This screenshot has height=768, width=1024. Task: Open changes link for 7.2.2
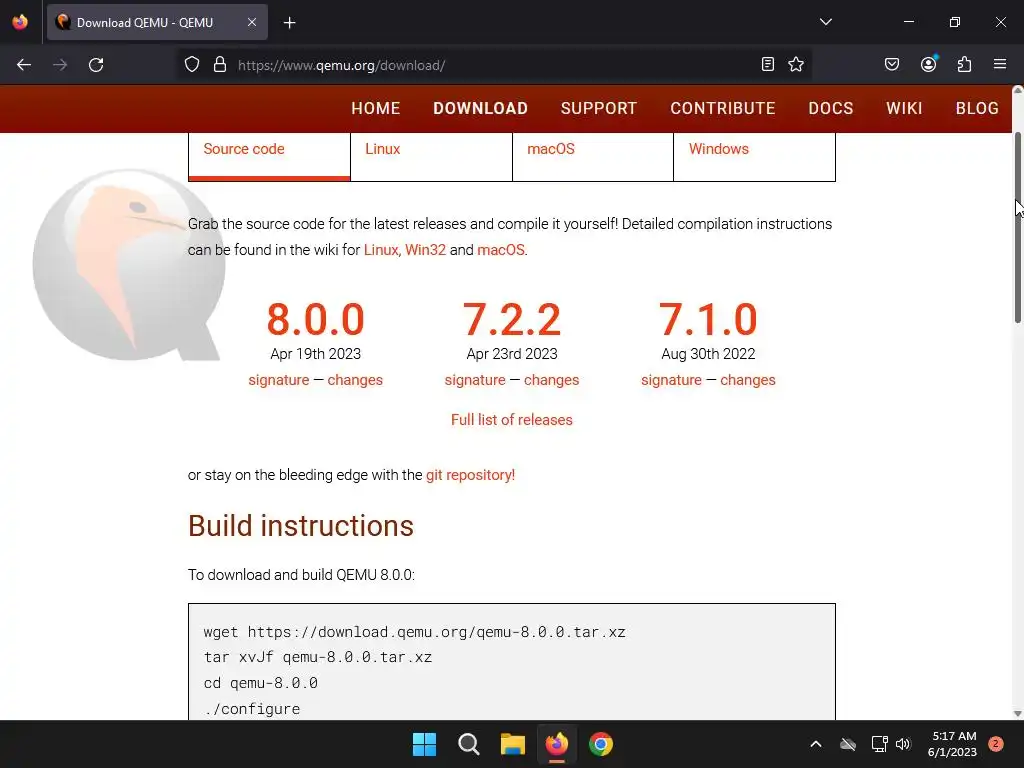coord(551,380)
